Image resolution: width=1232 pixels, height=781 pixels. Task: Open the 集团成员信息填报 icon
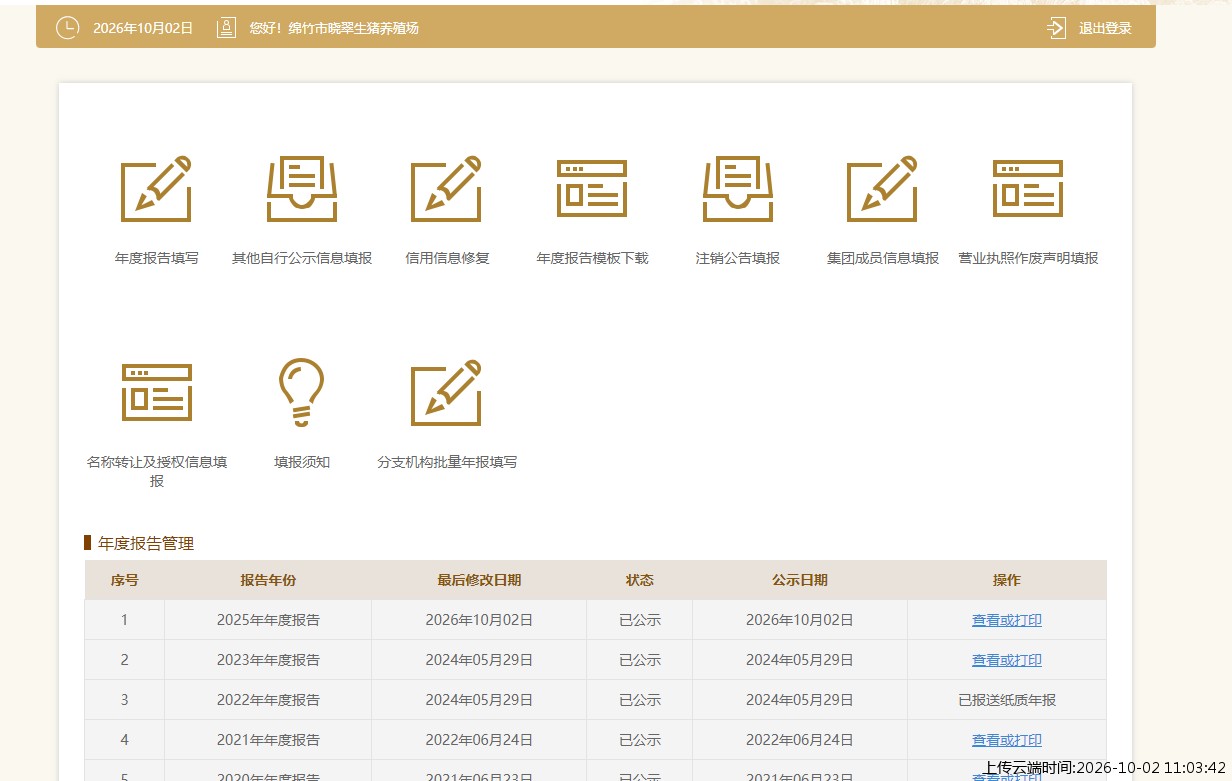(883, 189)
